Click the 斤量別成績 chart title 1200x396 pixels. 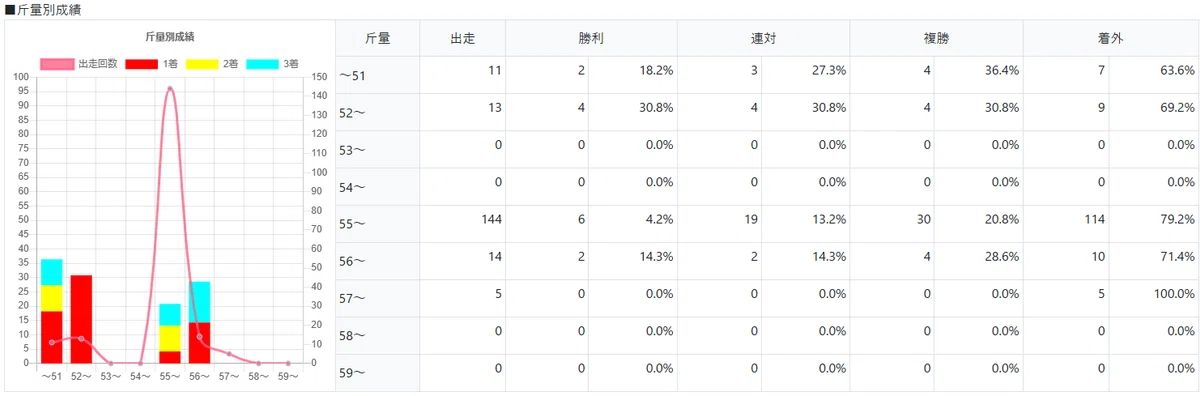point(169,37)
